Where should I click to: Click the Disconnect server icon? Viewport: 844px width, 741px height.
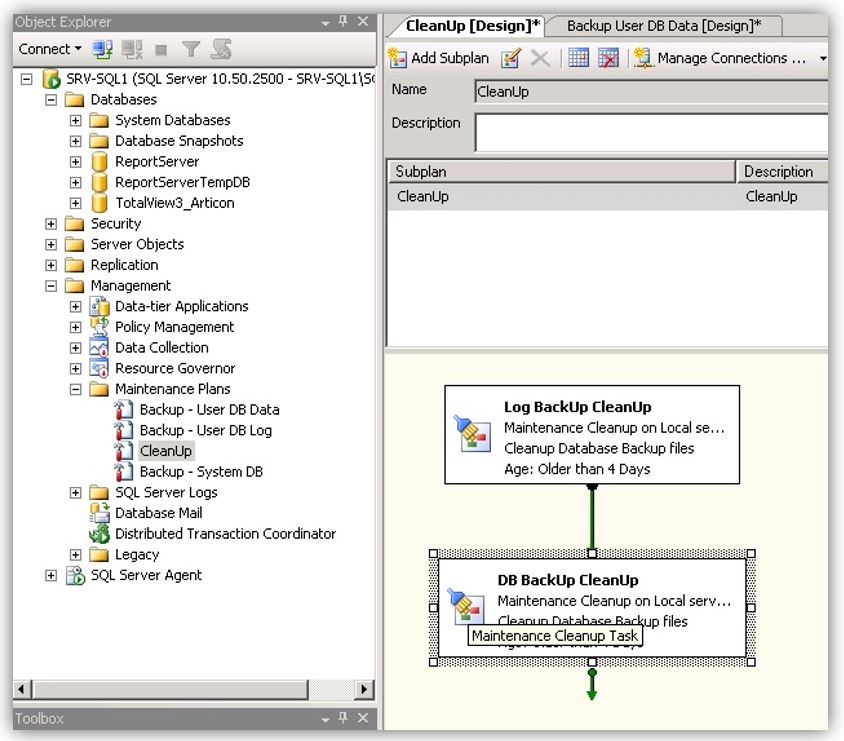tap(131, 50)
